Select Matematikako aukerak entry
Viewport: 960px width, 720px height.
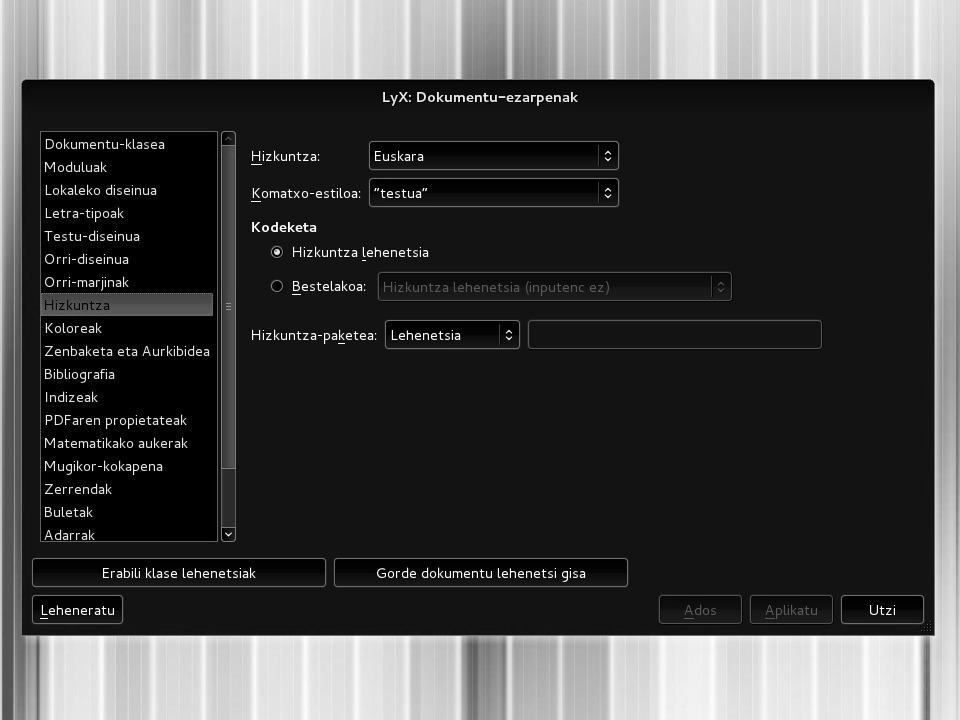(127, 443)
